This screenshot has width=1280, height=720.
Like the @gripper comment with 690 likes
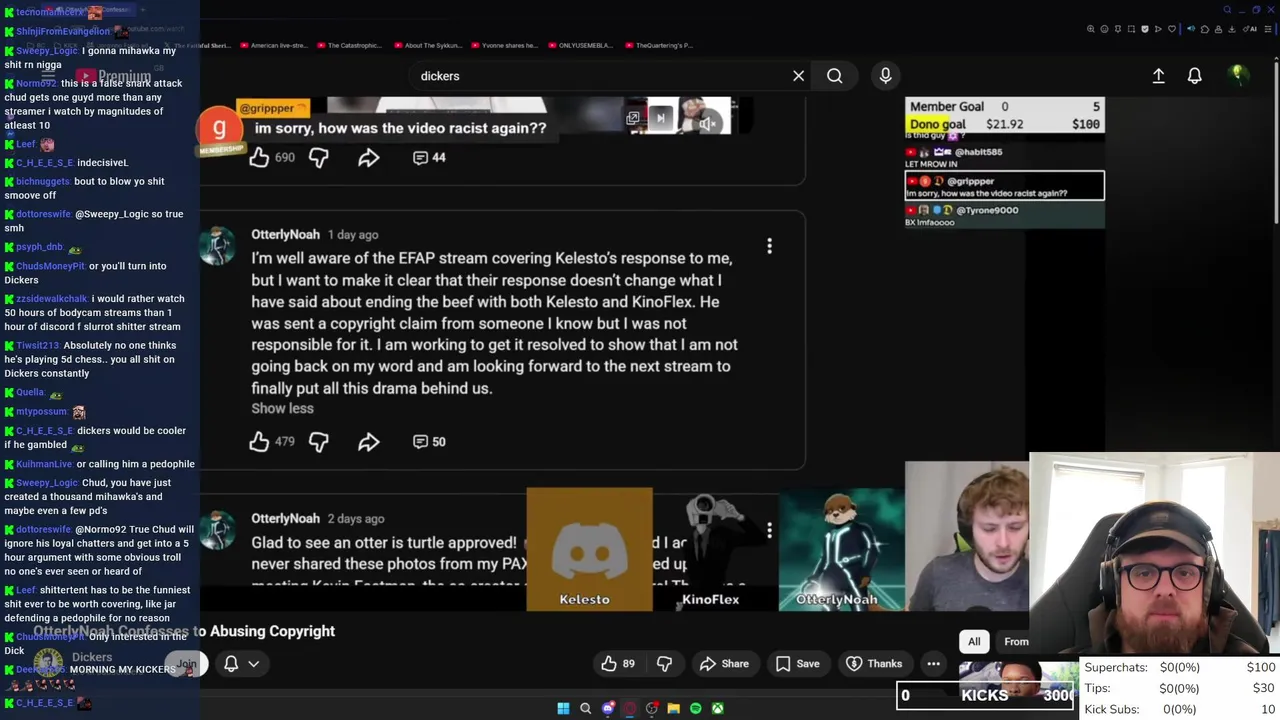coord(259,157)
